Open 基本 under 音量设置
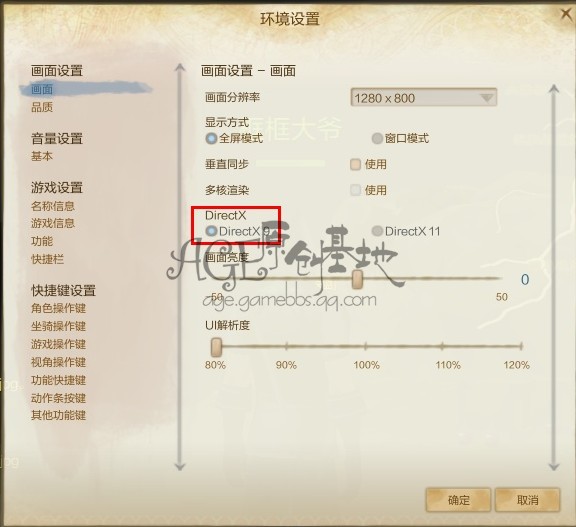Image resolution: width=576 pixels, height=527 pixels. point(42,156)
